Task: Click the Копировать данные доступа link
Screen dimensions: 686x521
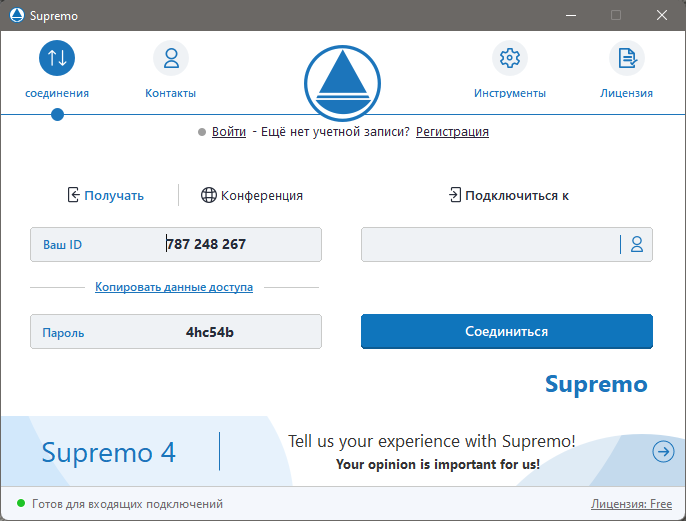Action: [x=174, y=287]
